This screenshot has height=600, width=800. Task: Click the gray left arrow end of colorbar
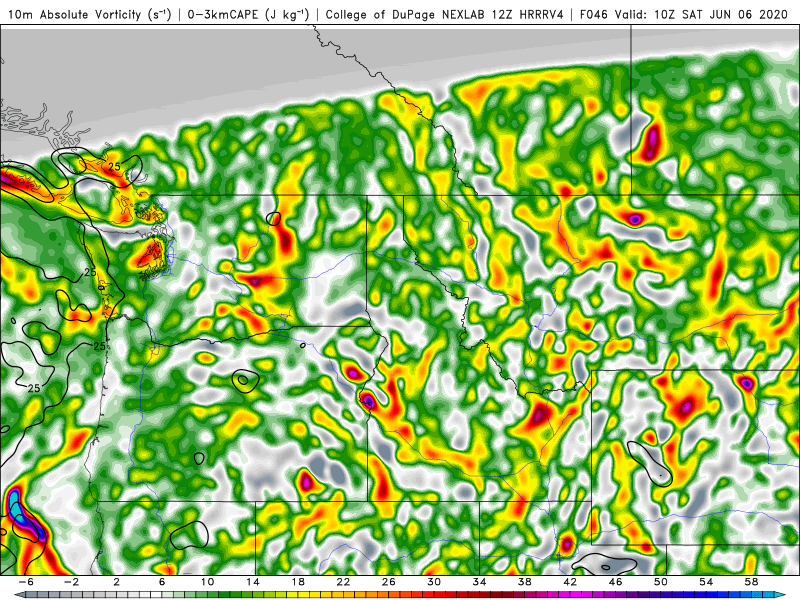pyautogui.click(x=18, y=595)
